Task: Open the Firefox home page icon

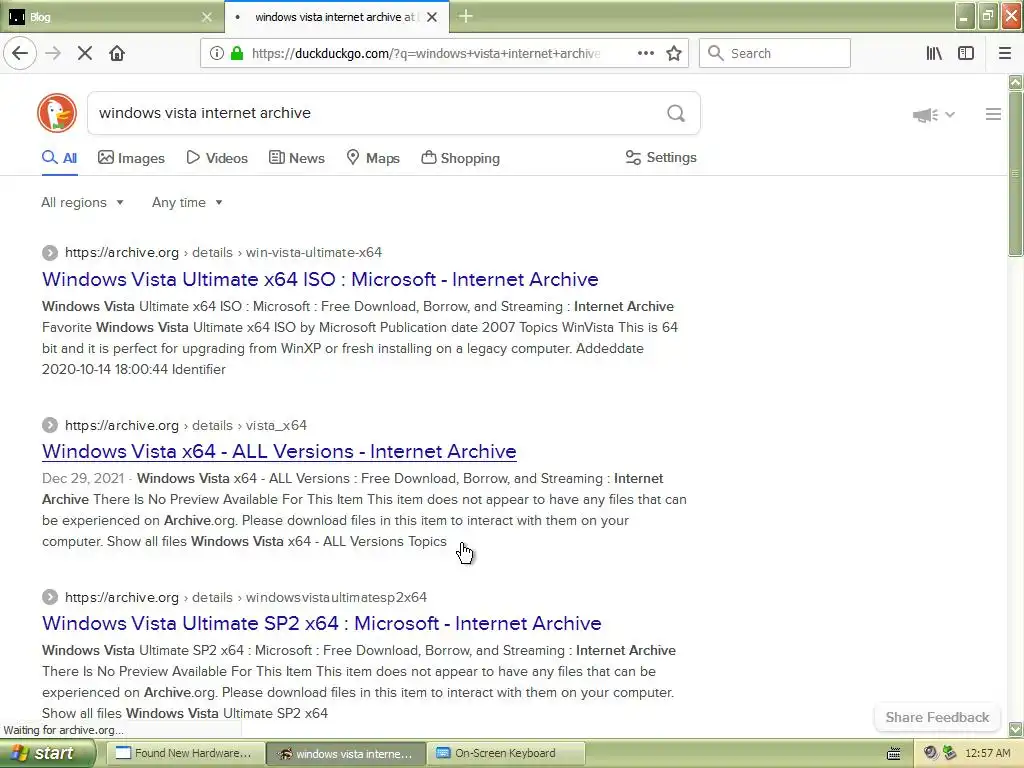Action: pos(117,54)
